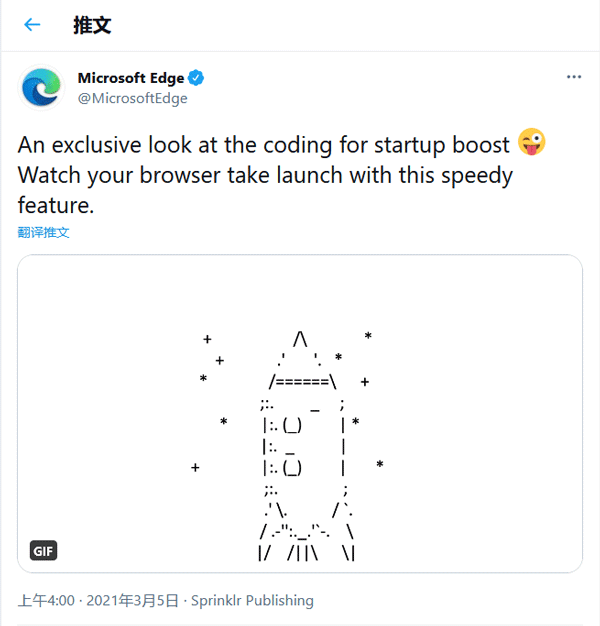Click the winking tongue-out emoji
Screen dimensions: 600x626
click(x=532, y=144)
